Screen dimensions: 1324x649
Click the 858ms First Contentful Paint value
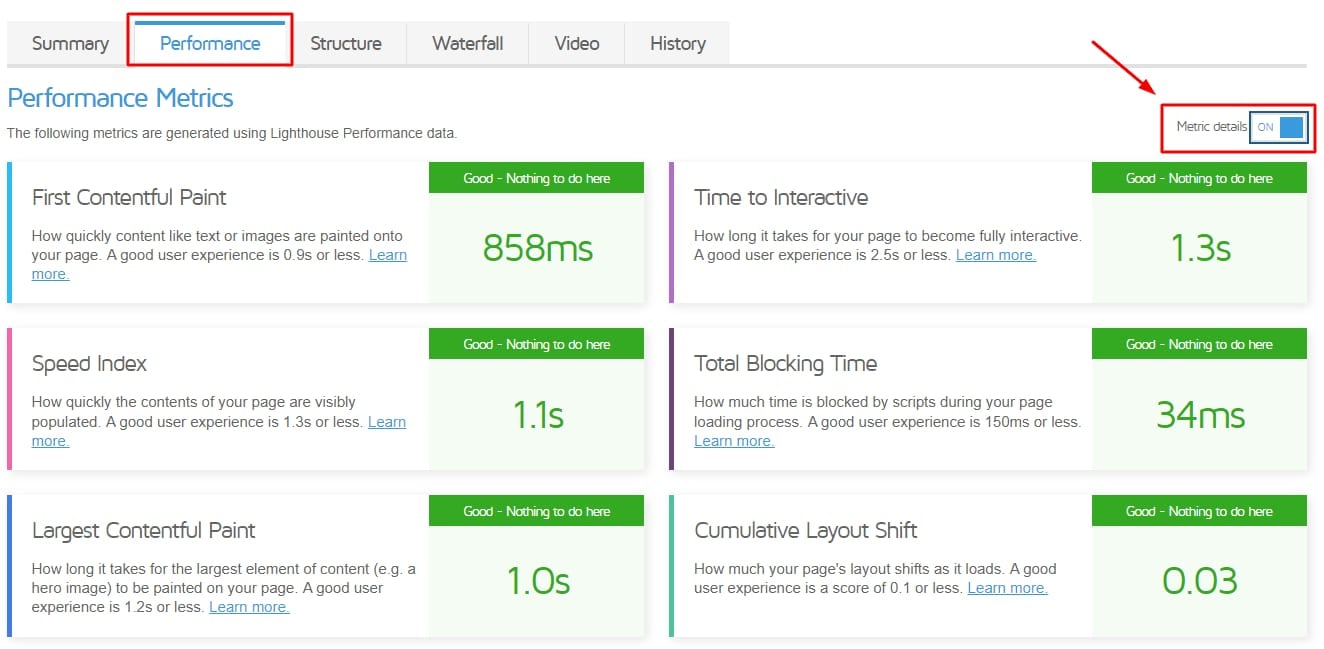537,248
